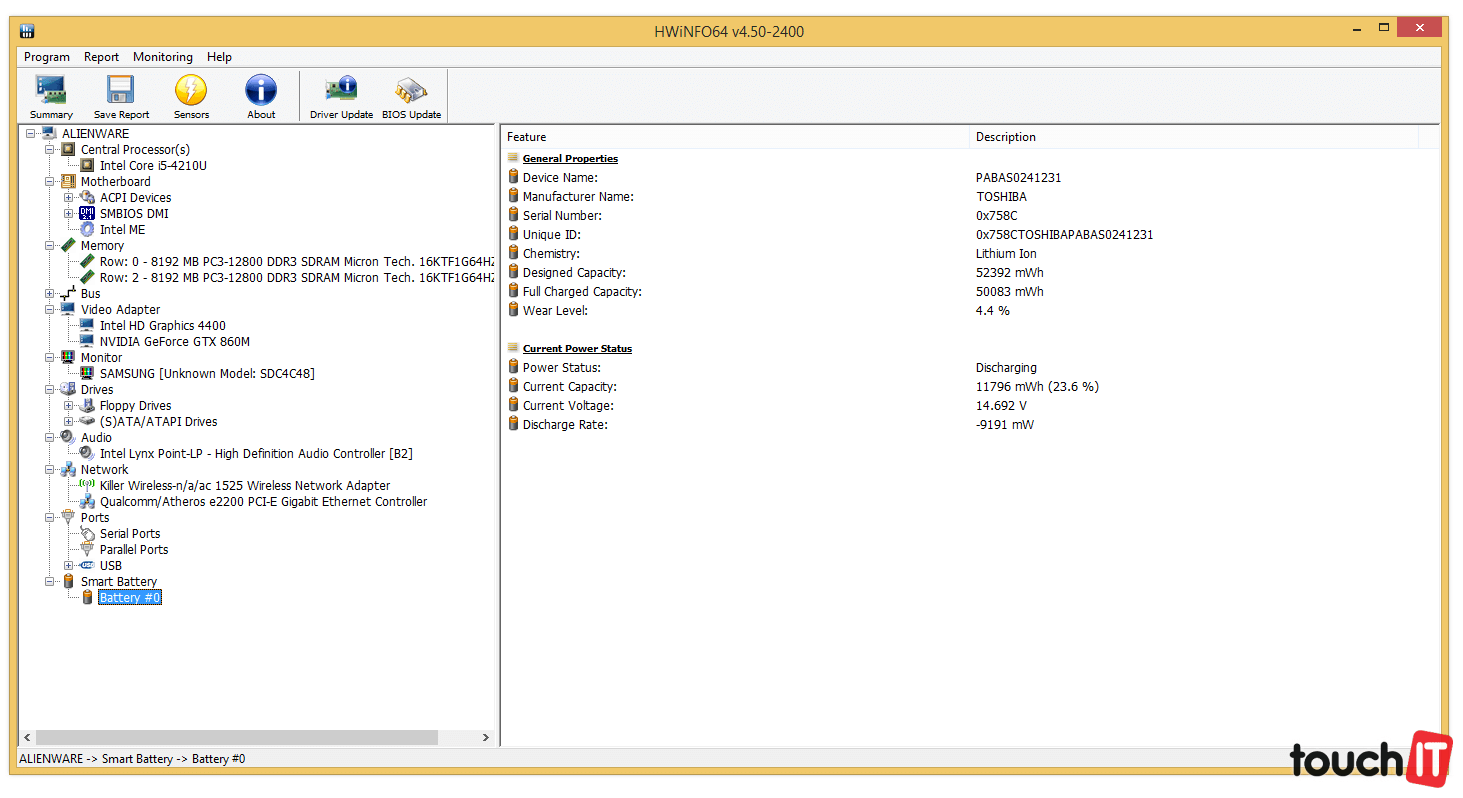Expand the SMBIOS DMI node

[x=69, y=214]
